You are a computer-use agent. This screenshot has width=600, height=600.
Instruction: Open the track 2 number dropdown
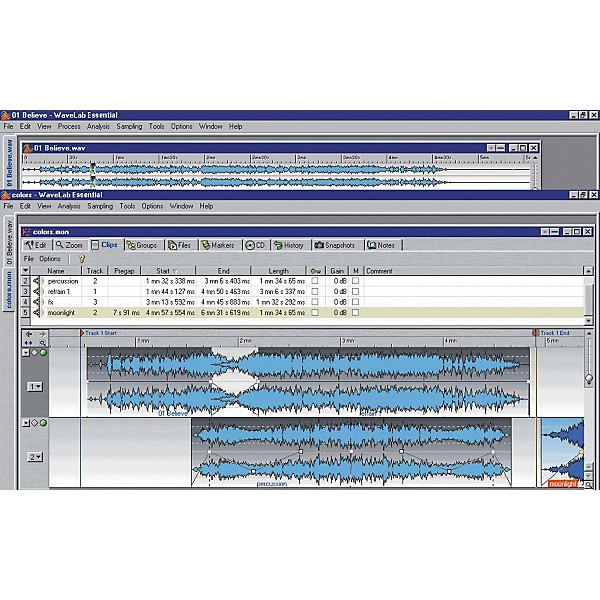tap(35, 457)
